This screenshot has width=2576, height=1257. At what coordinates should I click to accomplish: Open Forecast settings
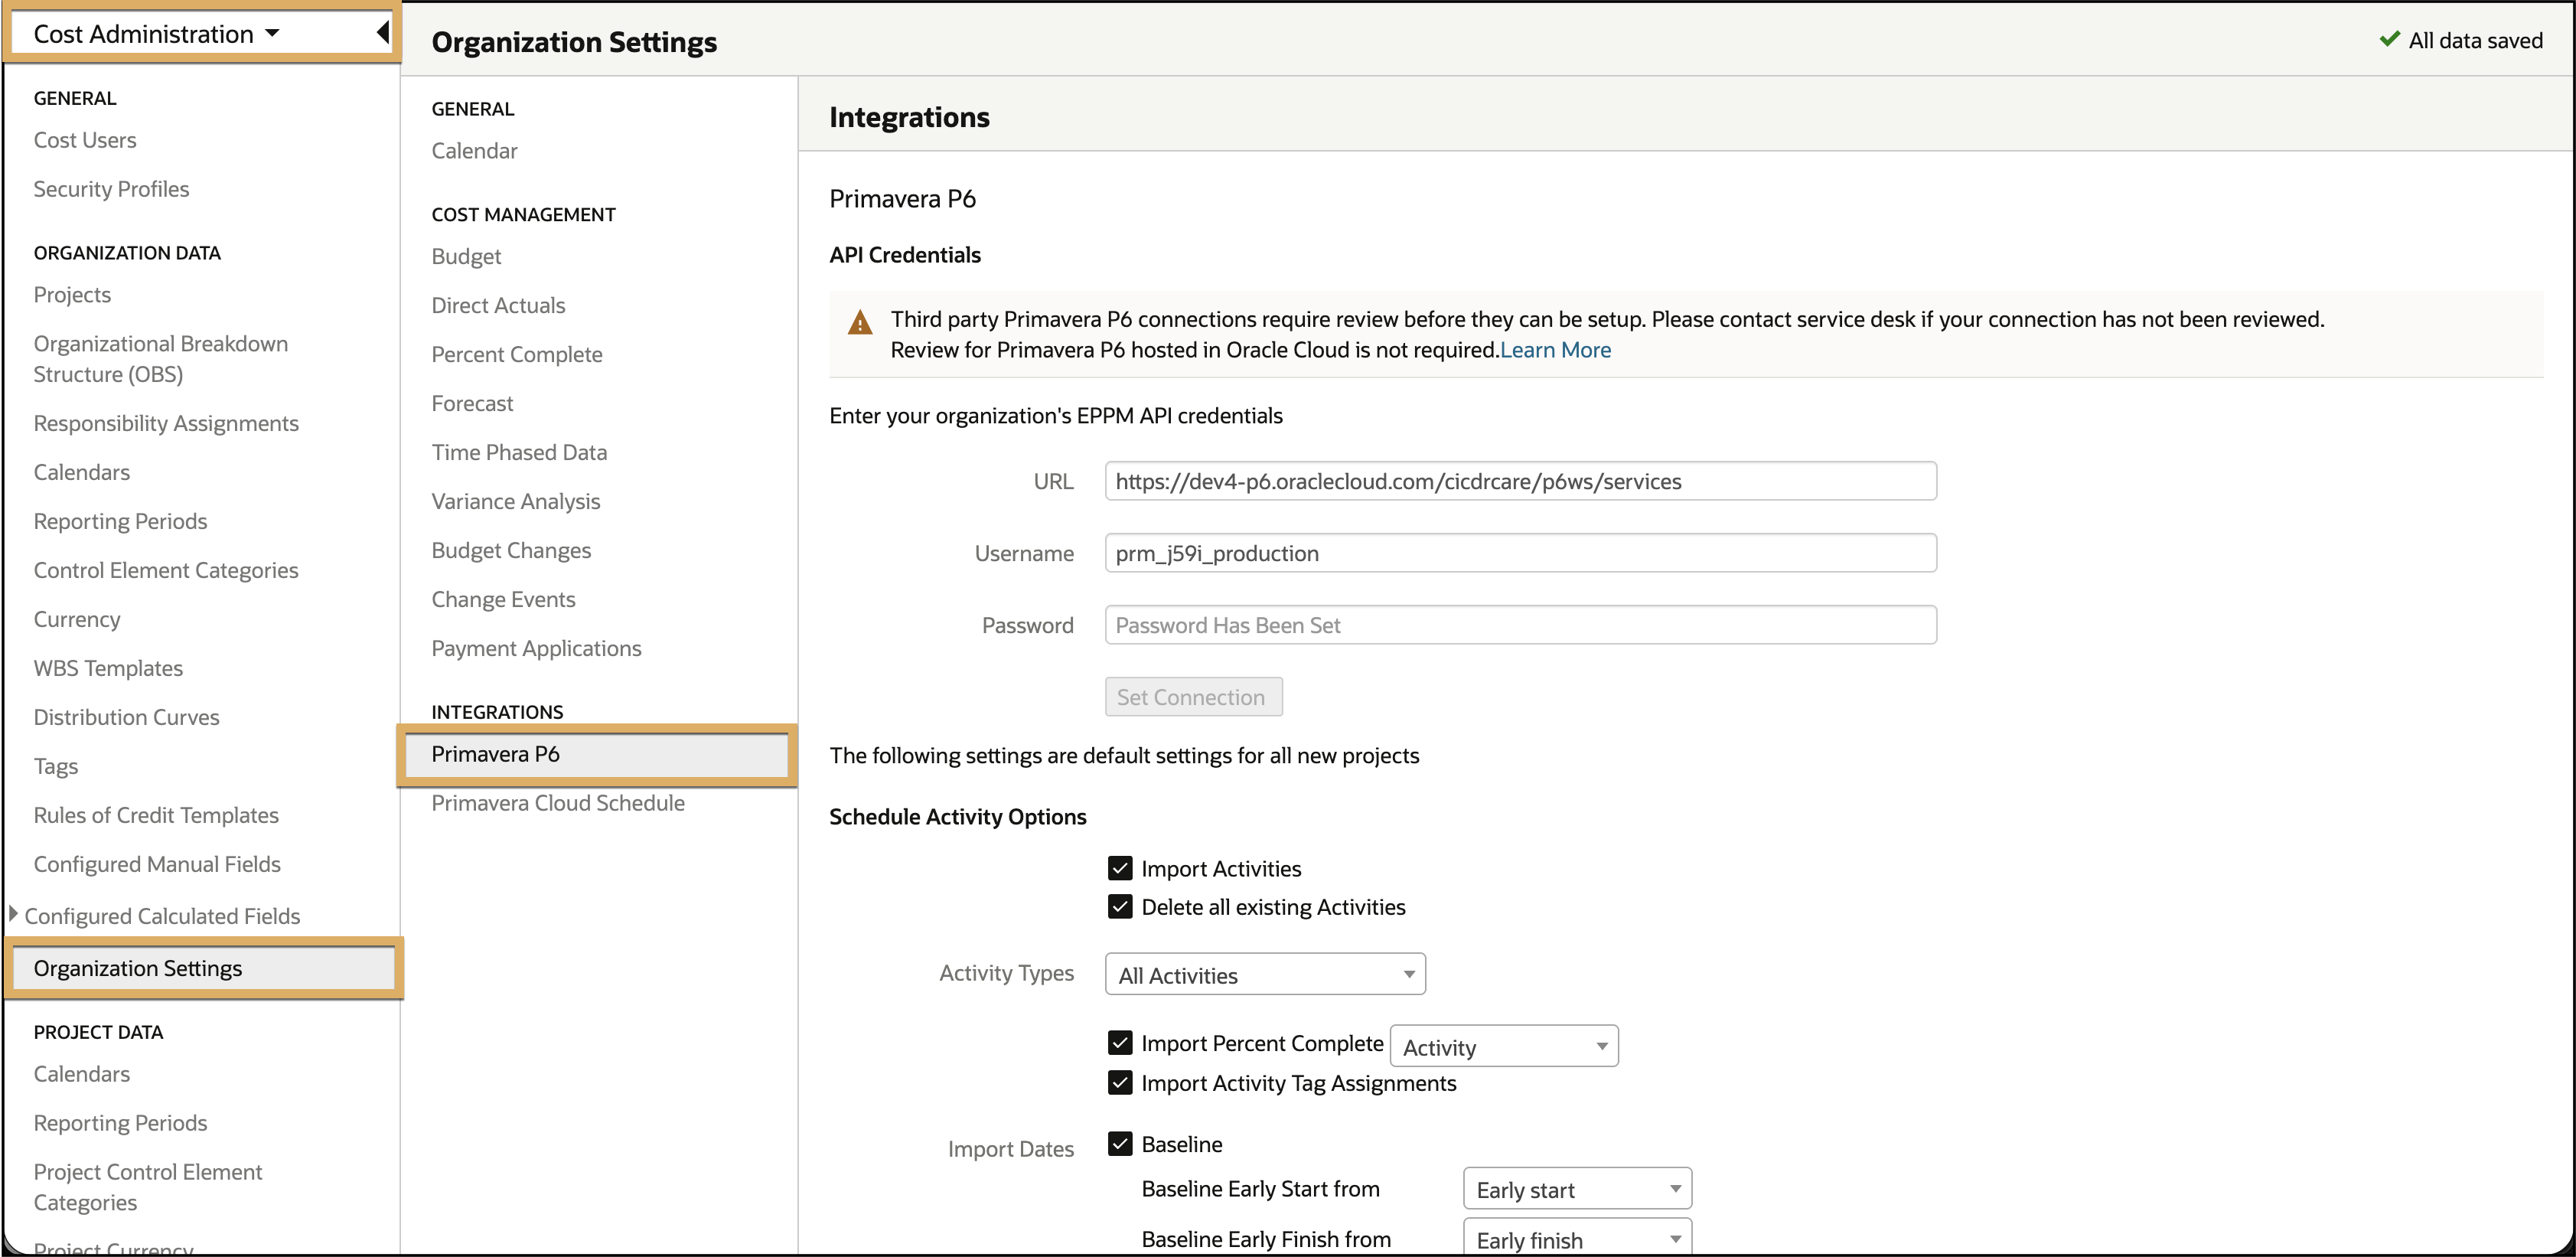(472, 403)
